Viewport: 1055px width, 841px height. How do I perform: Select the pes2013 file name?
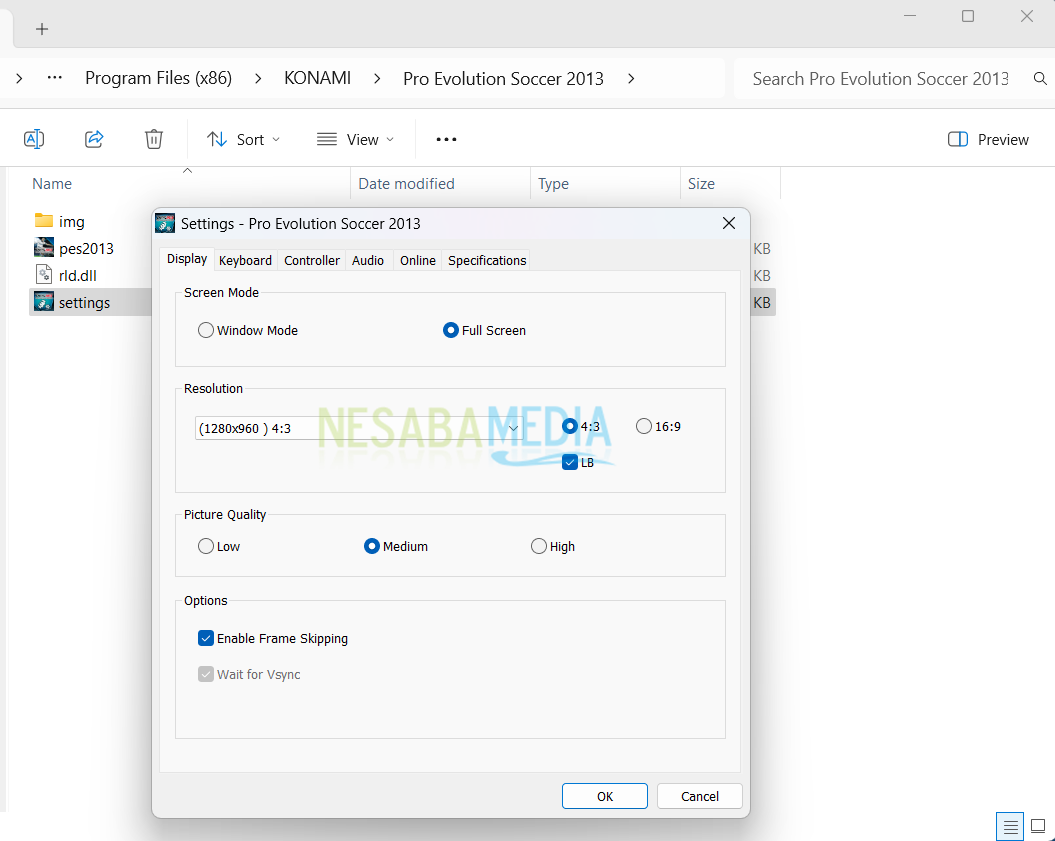[x=86, y=248]
